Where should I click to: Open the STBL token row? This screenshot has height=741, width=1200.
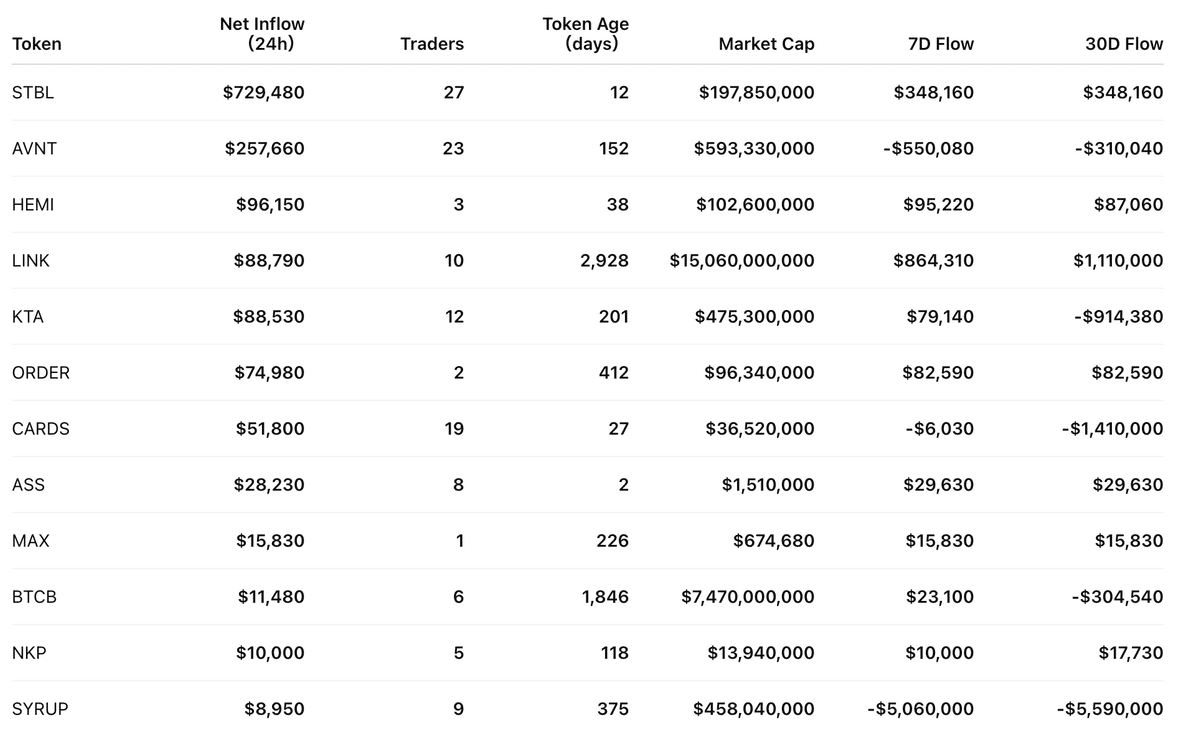(x=33, y=93)
